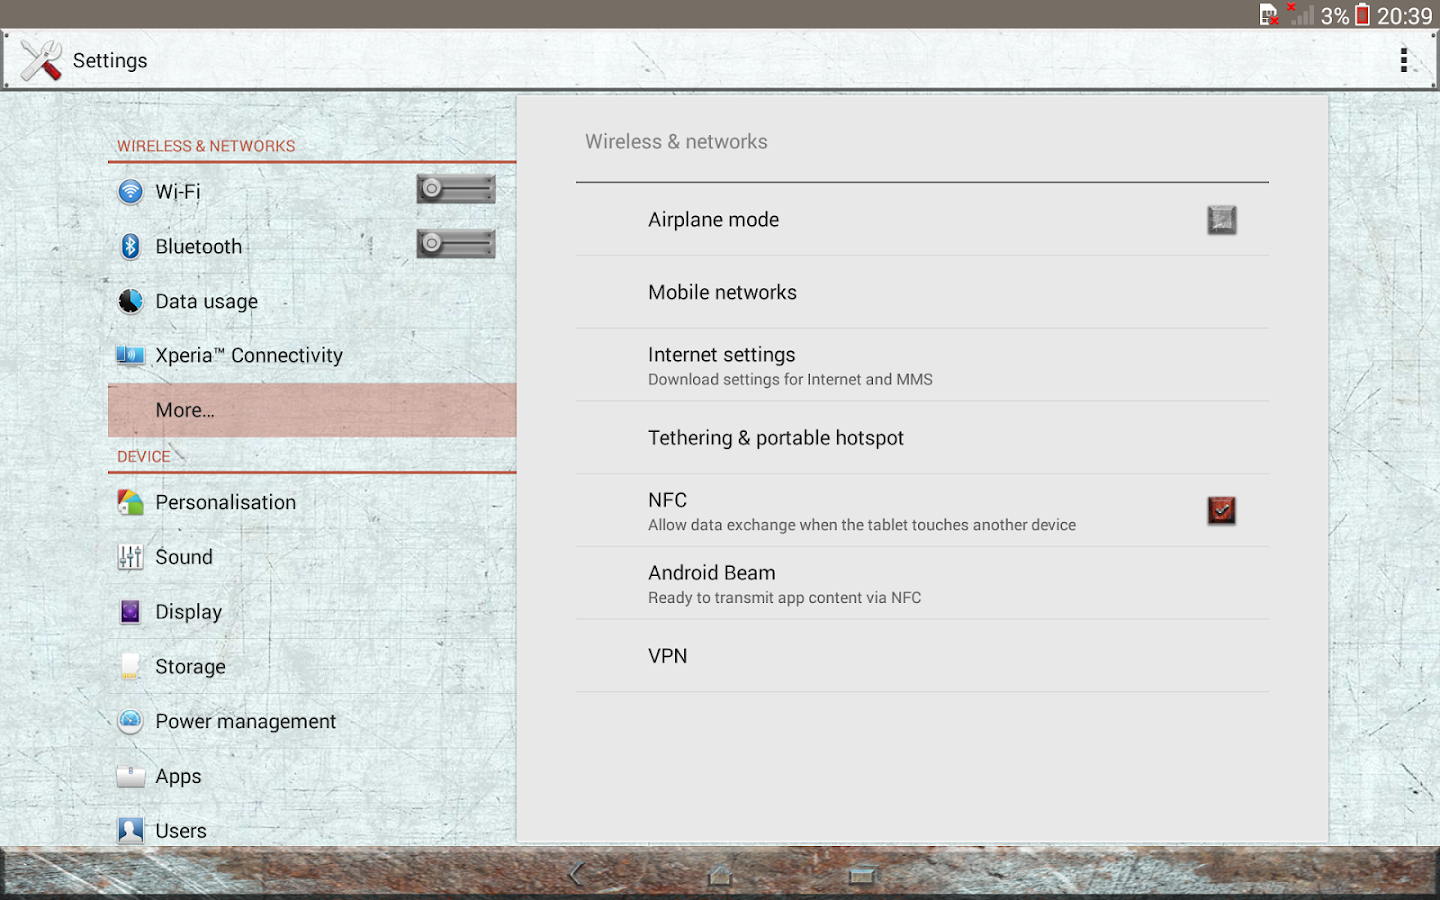1440x900 pixels.
Task: Tap the SIM card error icon
Action: [1269, 15]
